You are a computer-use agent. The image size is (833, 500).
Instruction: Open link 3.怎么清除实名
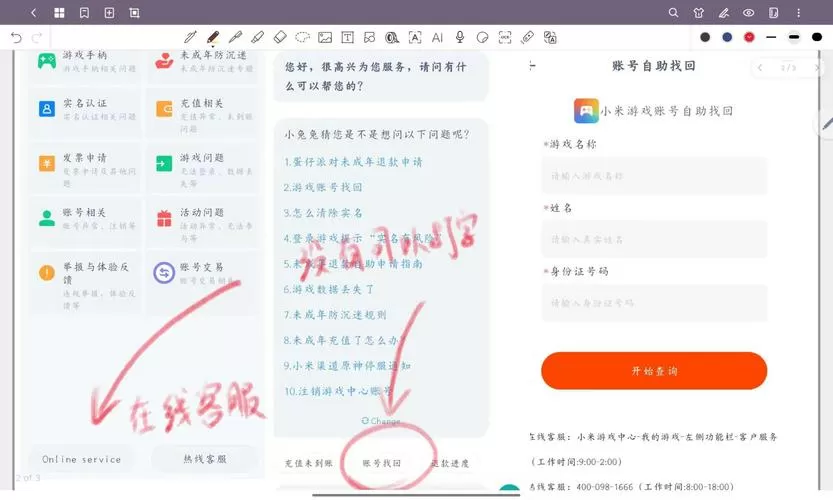click(x=323, y=213)
